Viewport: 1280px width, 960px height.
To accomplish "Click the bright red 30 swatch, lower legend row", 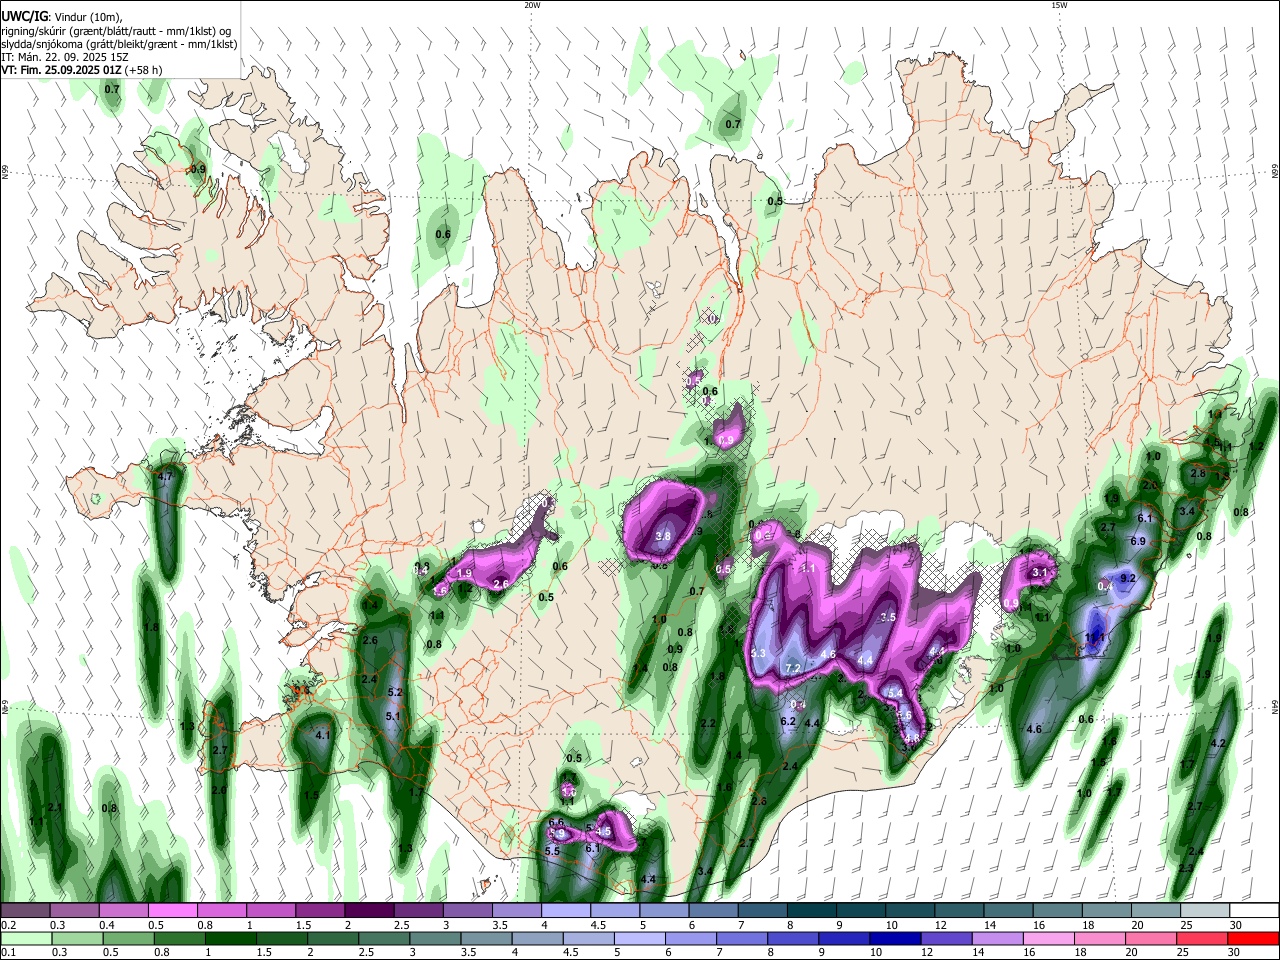I will (1254, 938).
